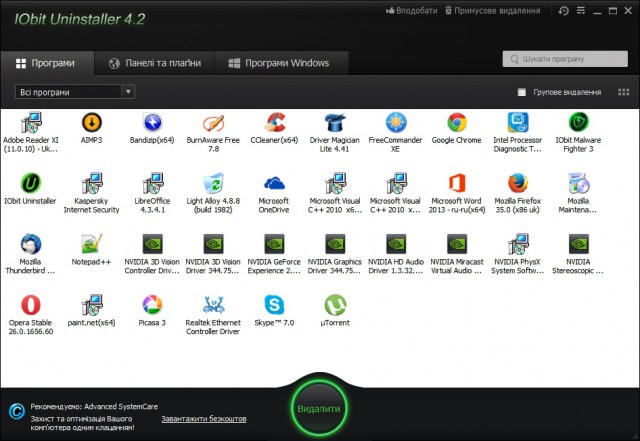
Task: Select Microsoft Word 2013 icon
Action: [457, 183]
